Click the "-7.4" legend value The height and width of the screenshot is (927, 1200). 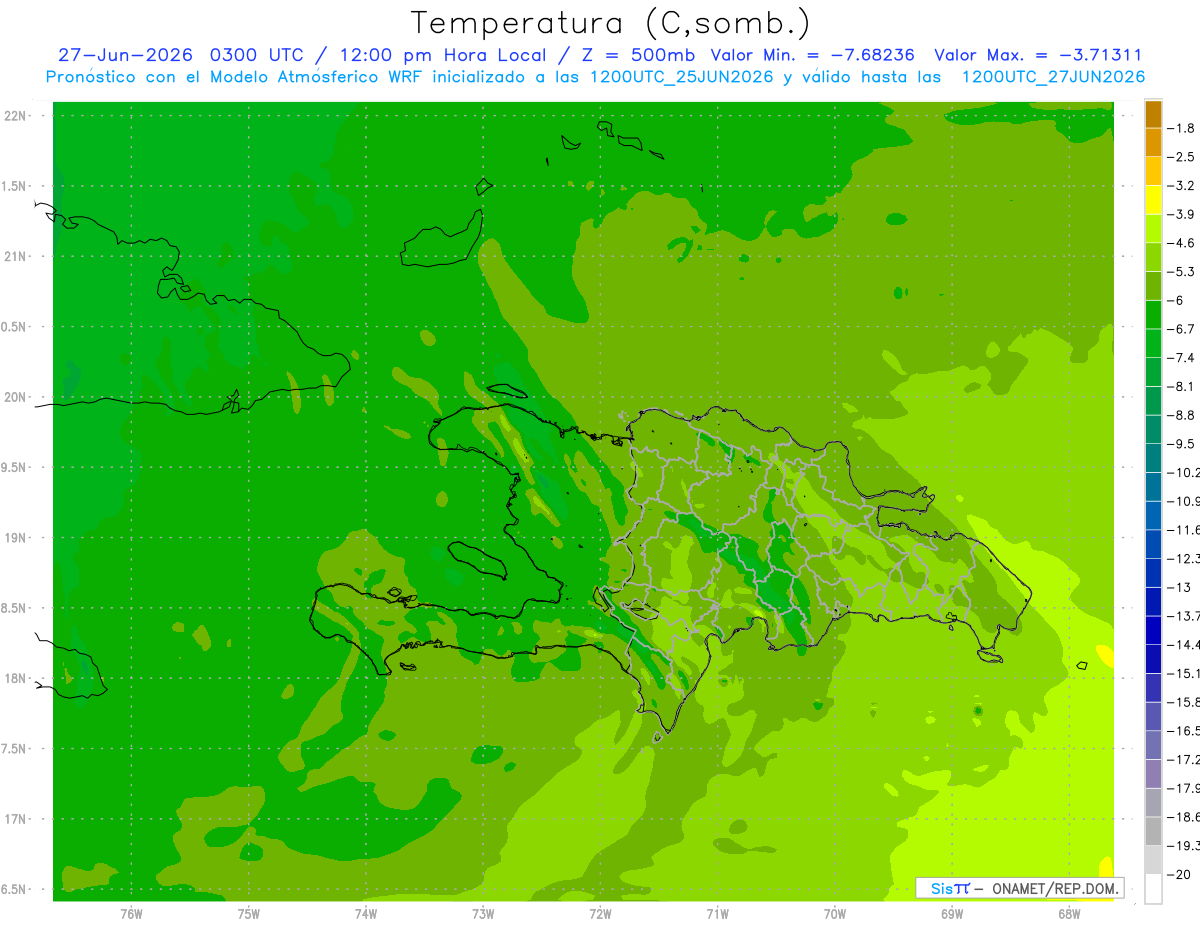(1181, 358)
